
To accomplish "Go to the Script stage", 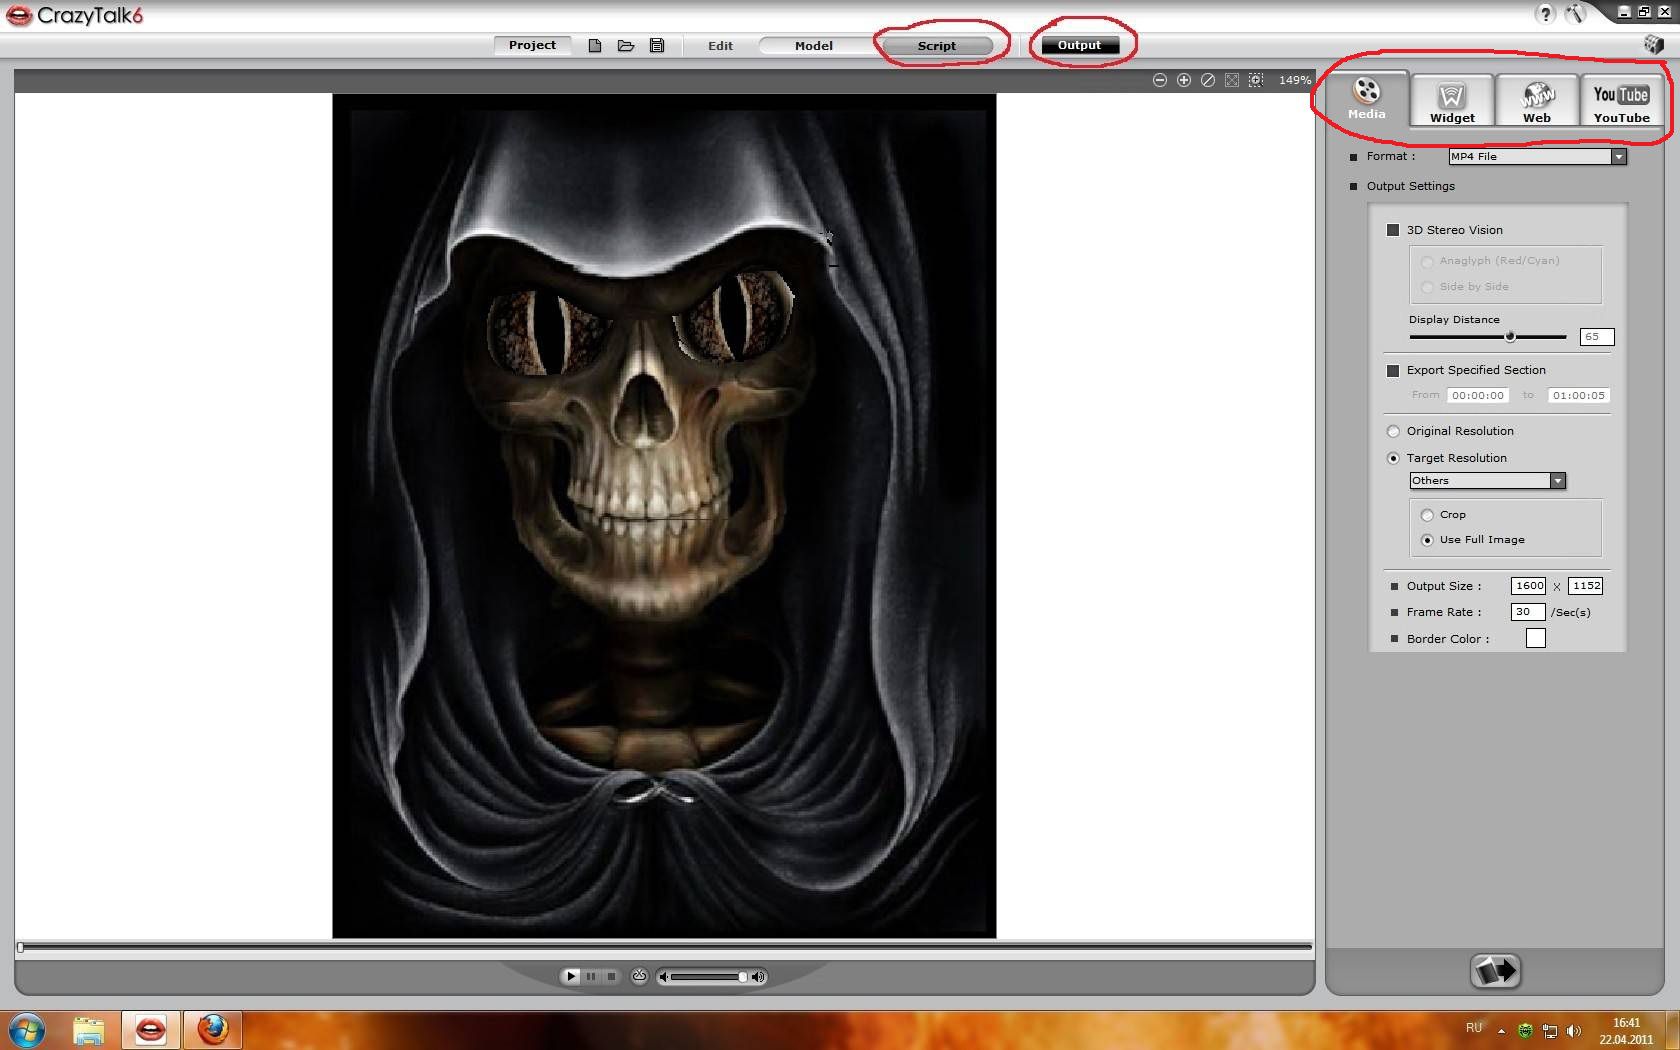I will click(x=937, y=46).
